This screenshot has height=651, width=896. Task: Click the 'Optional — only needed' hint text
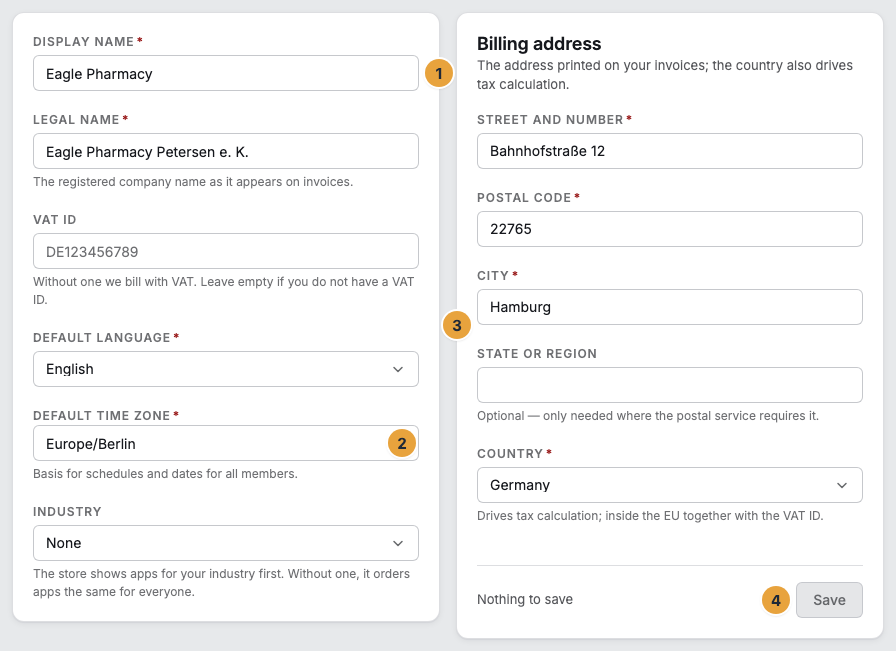tap(648, 416)
